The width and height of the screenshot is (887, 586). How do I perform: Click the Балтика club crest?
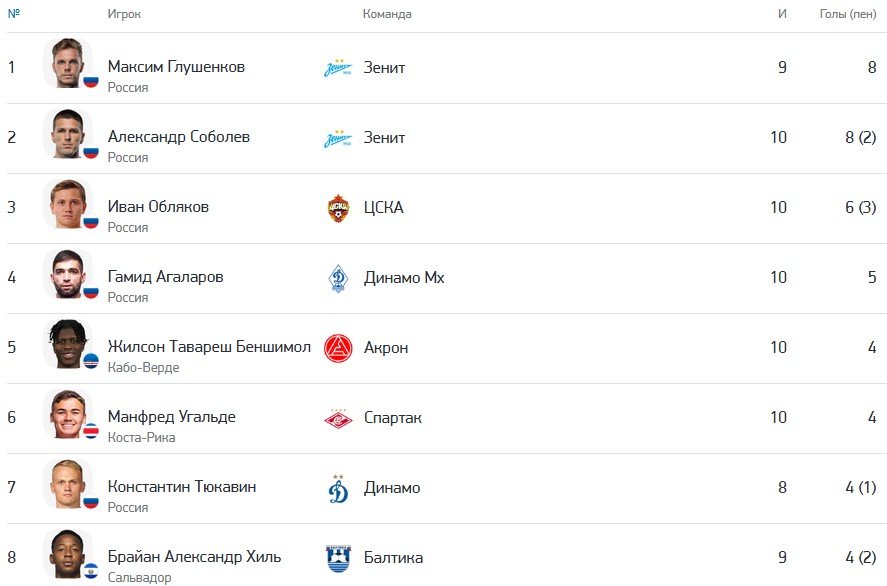pos(338,558)
